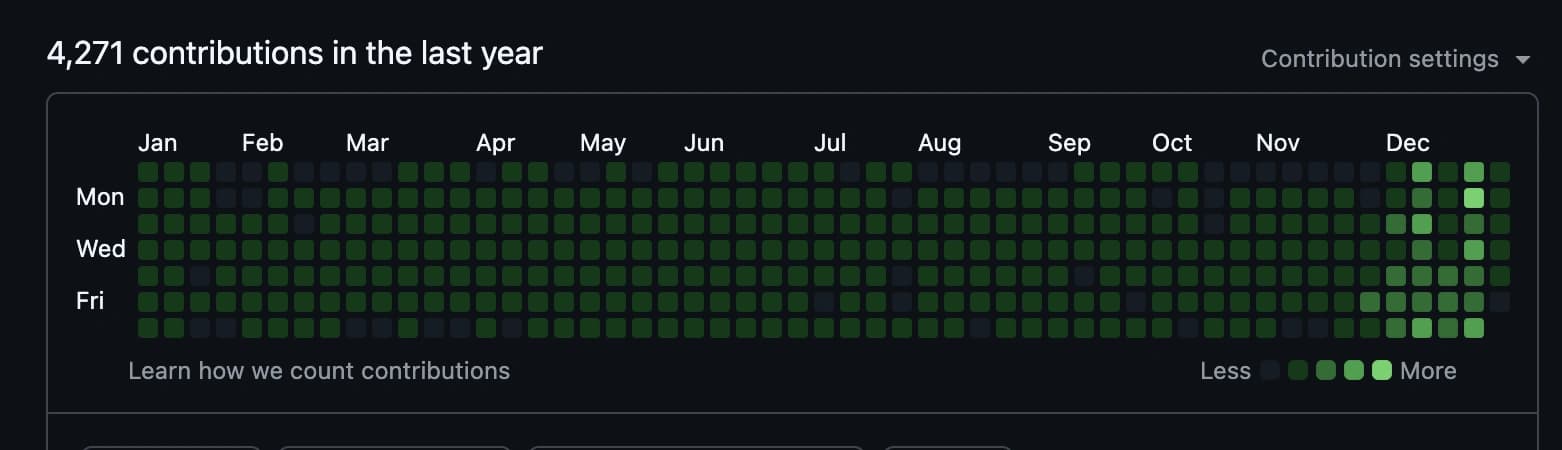
Task: Open Learn how we count contributions link
Action: [319, 371]
